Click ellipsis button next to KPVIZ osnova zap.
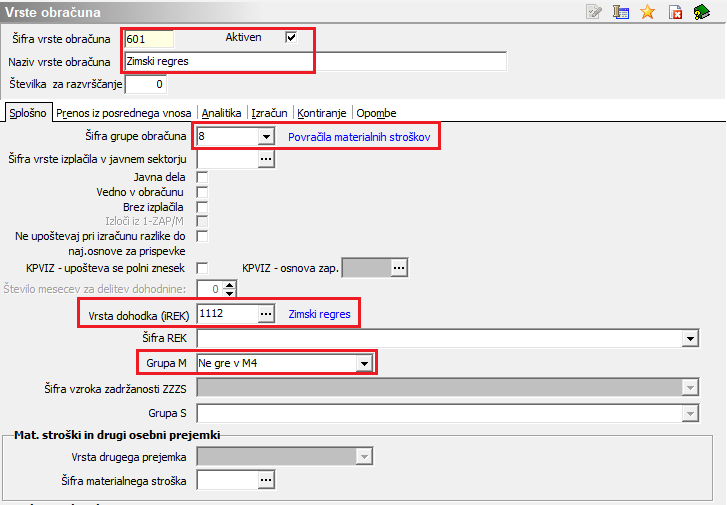The width and height of the screenshot is (727, 505). pyautogui.click(x=399, y=268)
